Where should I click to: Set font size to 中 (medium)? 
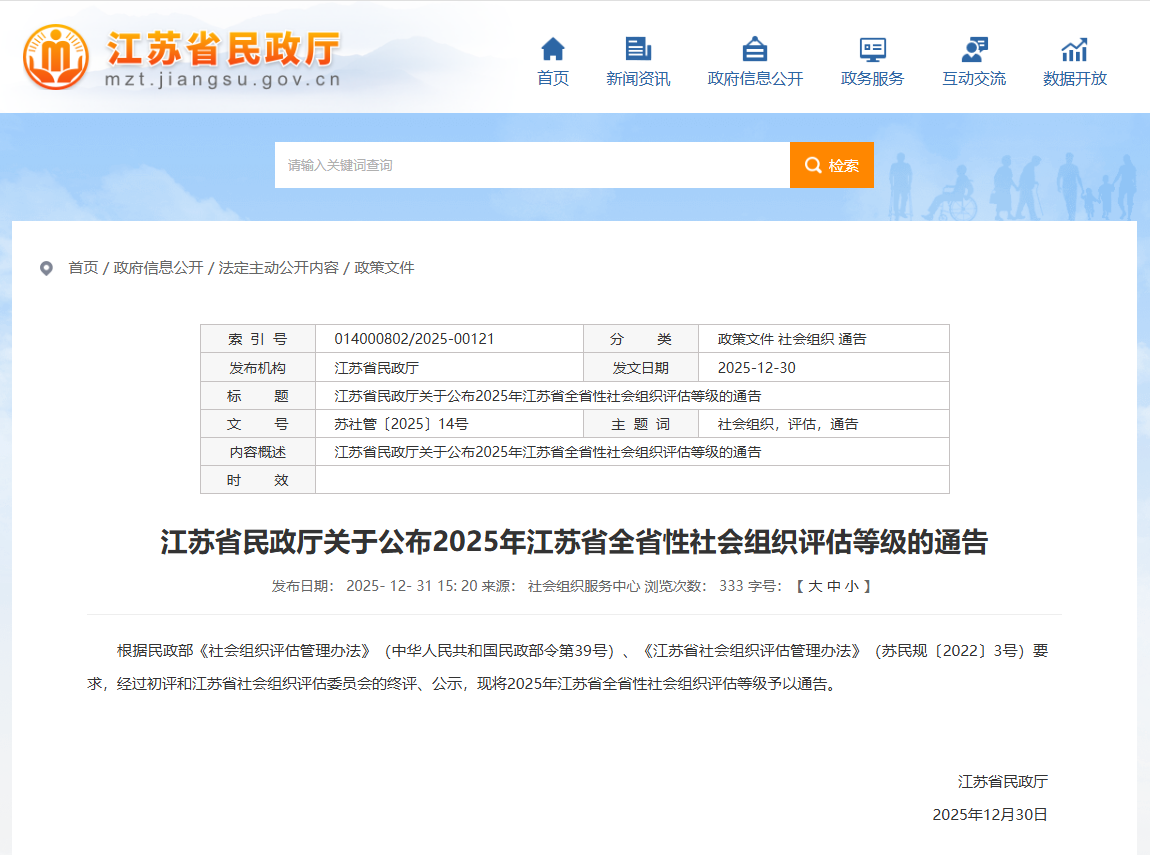click(x=833, y=586)
